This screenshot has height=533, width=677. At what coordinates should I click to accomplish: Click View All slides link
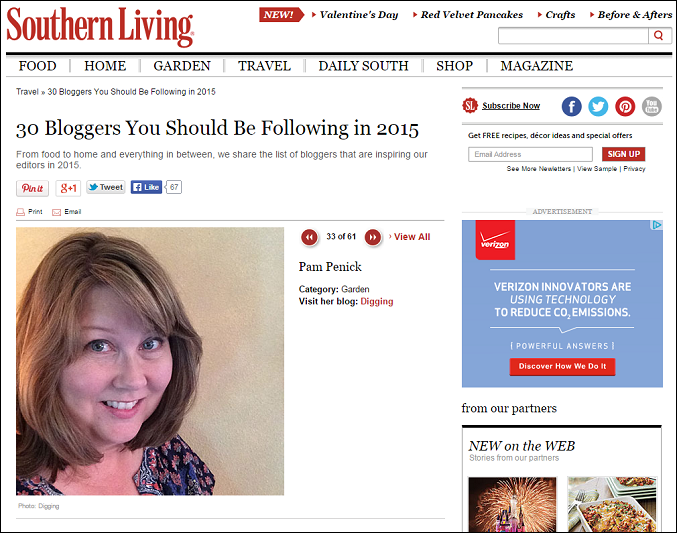coord(412,237)
